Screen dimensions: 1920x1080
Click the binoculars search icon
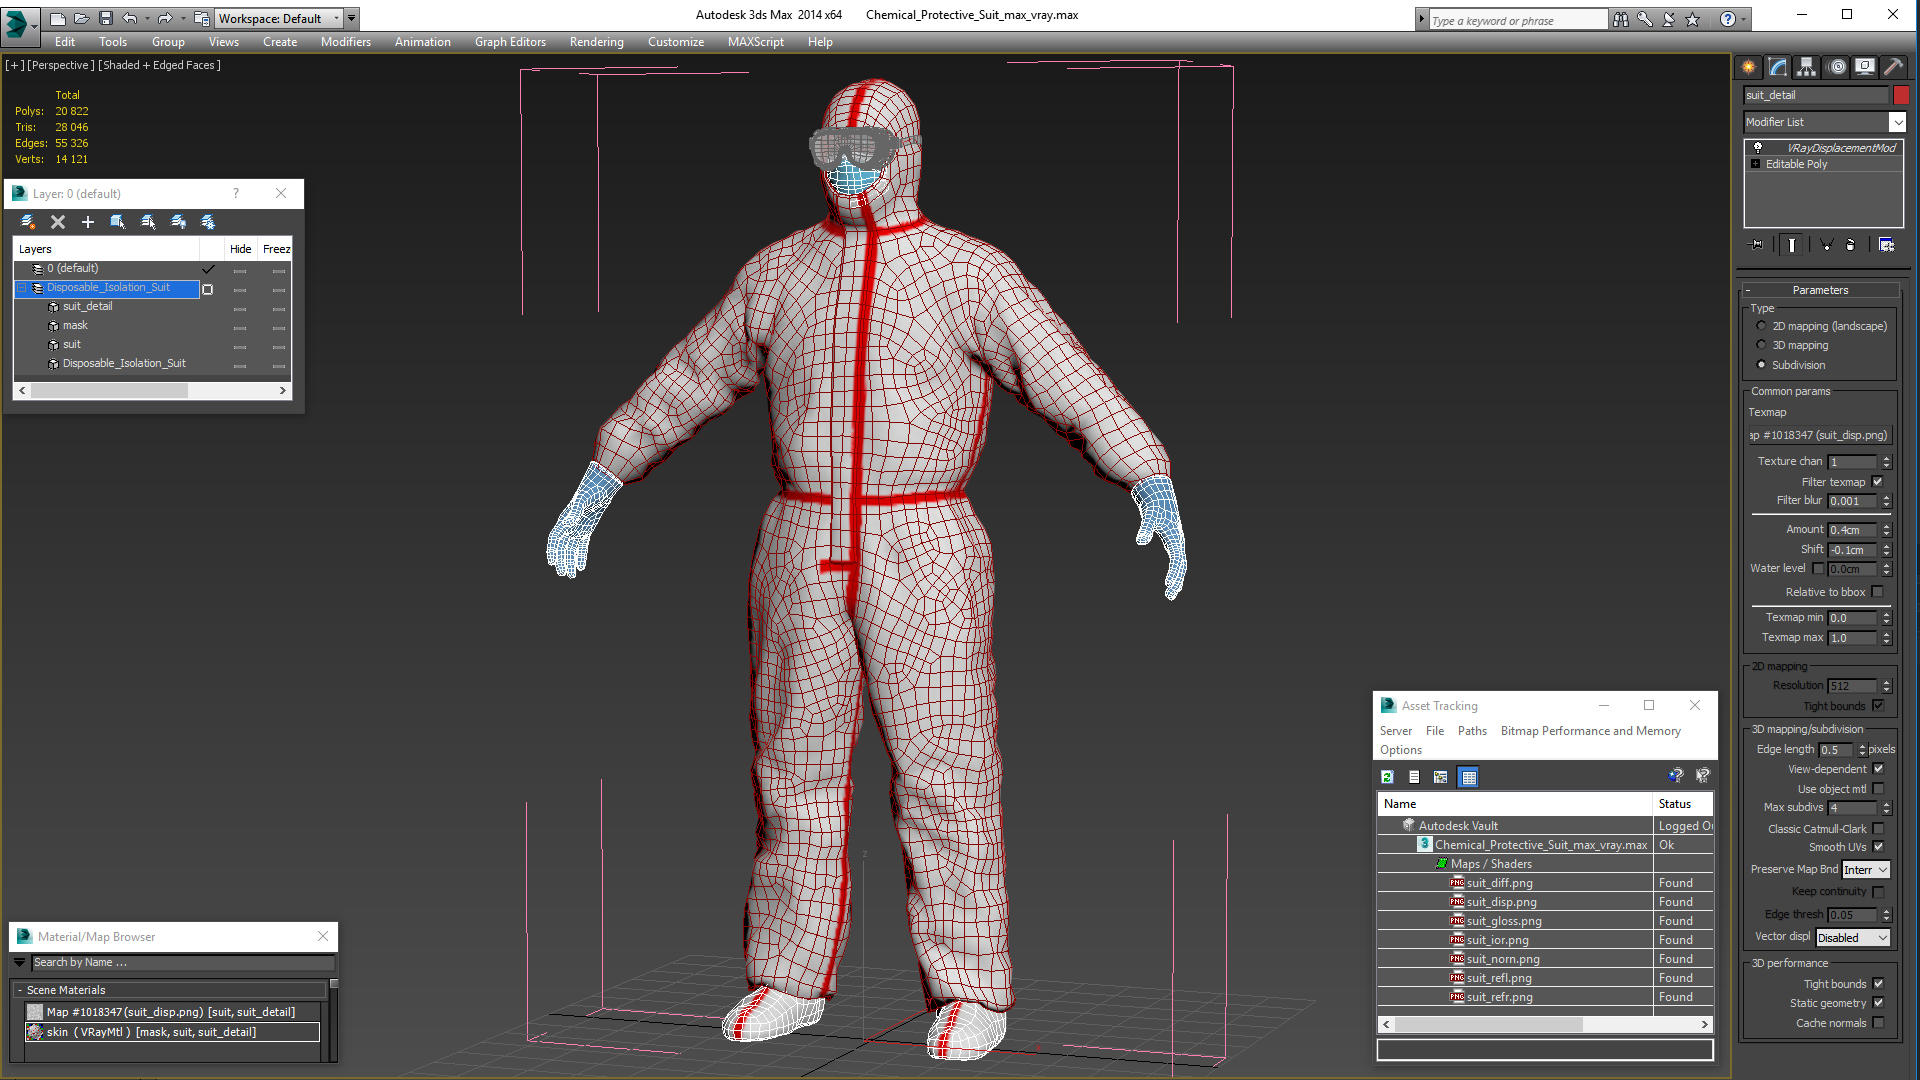1621,19
